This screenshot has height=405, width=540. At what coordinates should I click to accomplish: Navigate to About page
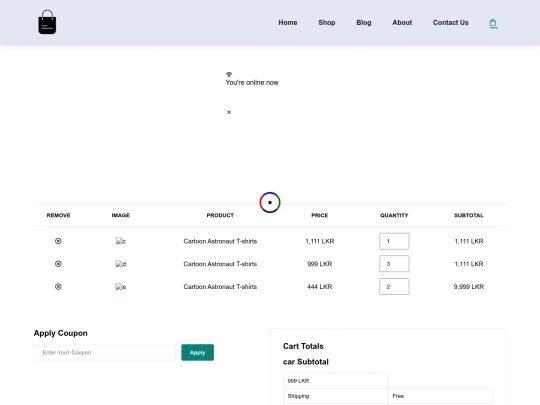(402, 22)
